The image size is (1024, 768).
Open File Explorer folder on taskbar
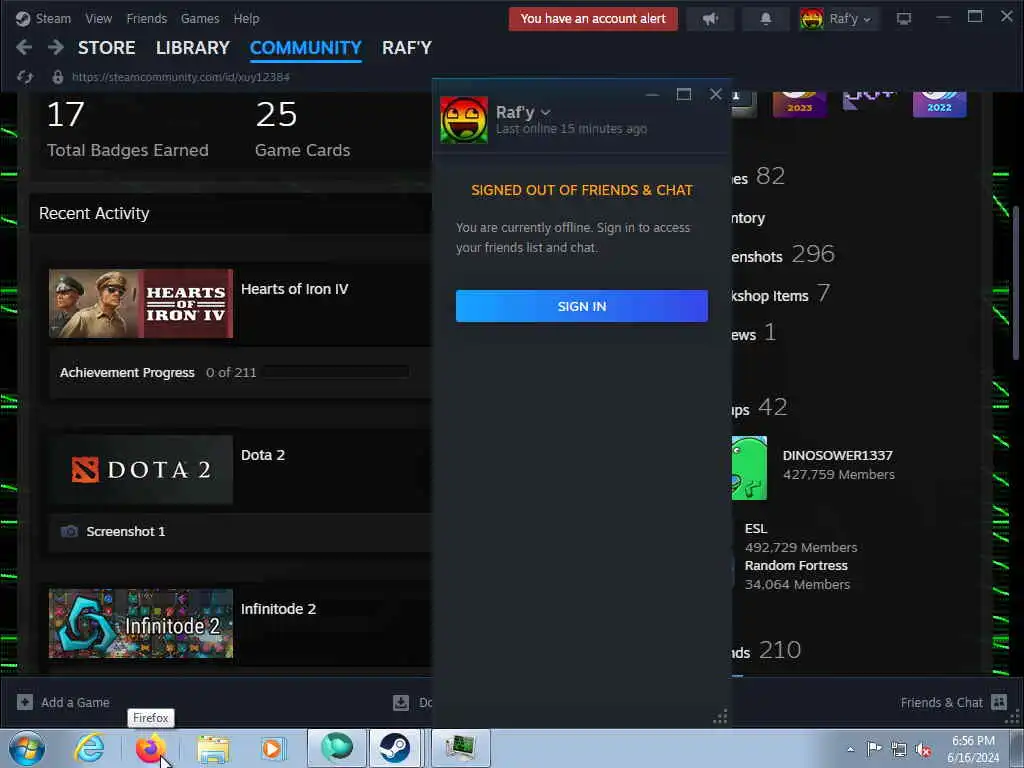(213, 750)
